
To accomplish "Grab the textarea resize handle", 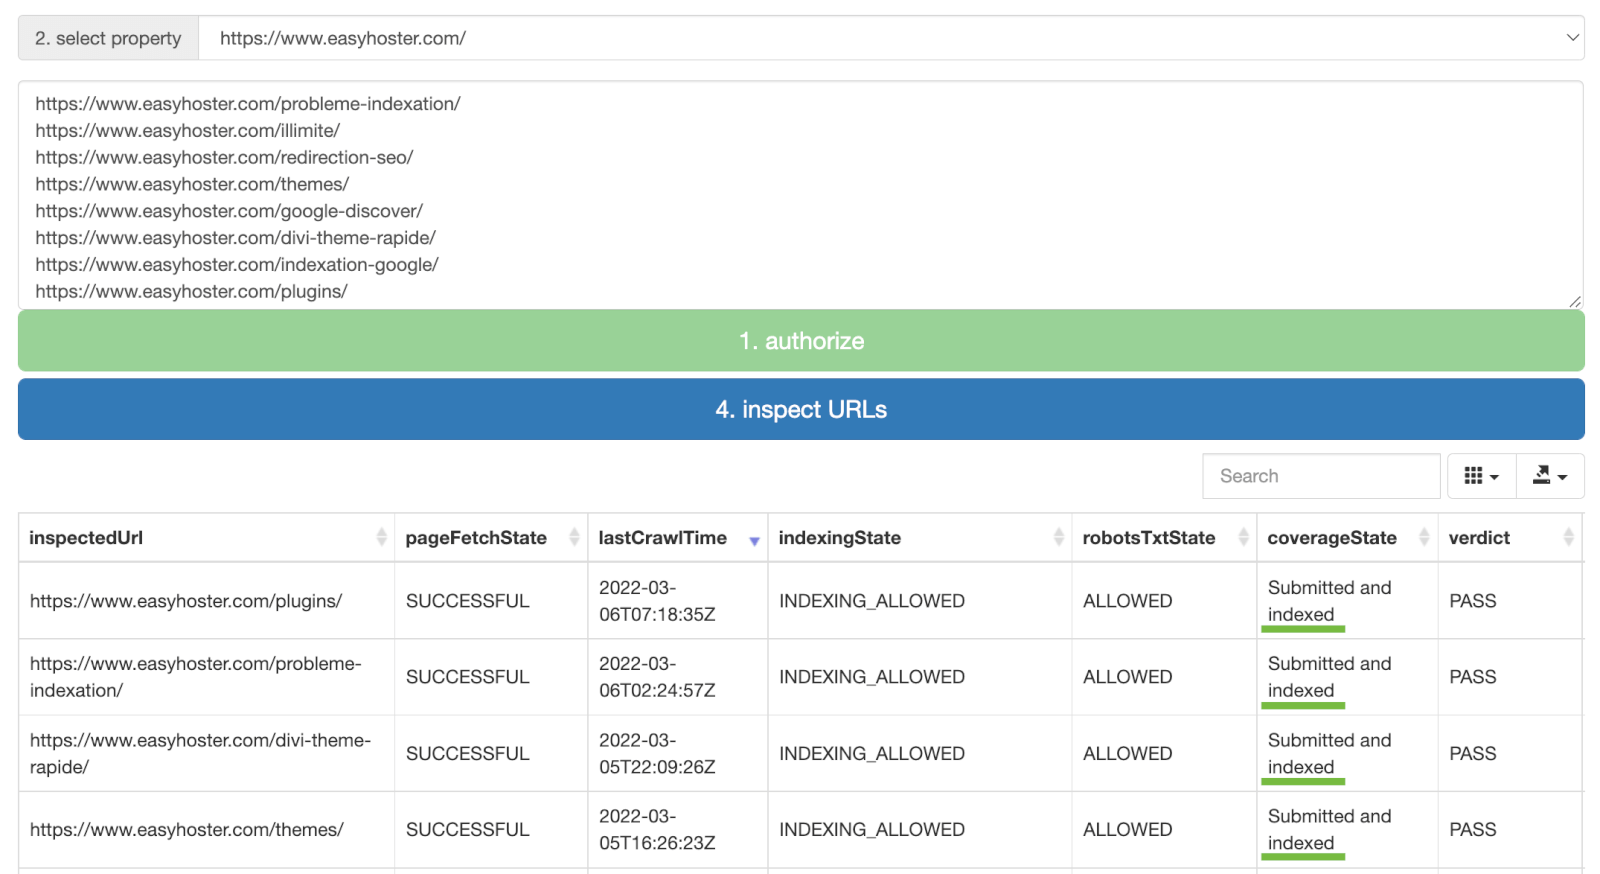I will coord(1574,301).
